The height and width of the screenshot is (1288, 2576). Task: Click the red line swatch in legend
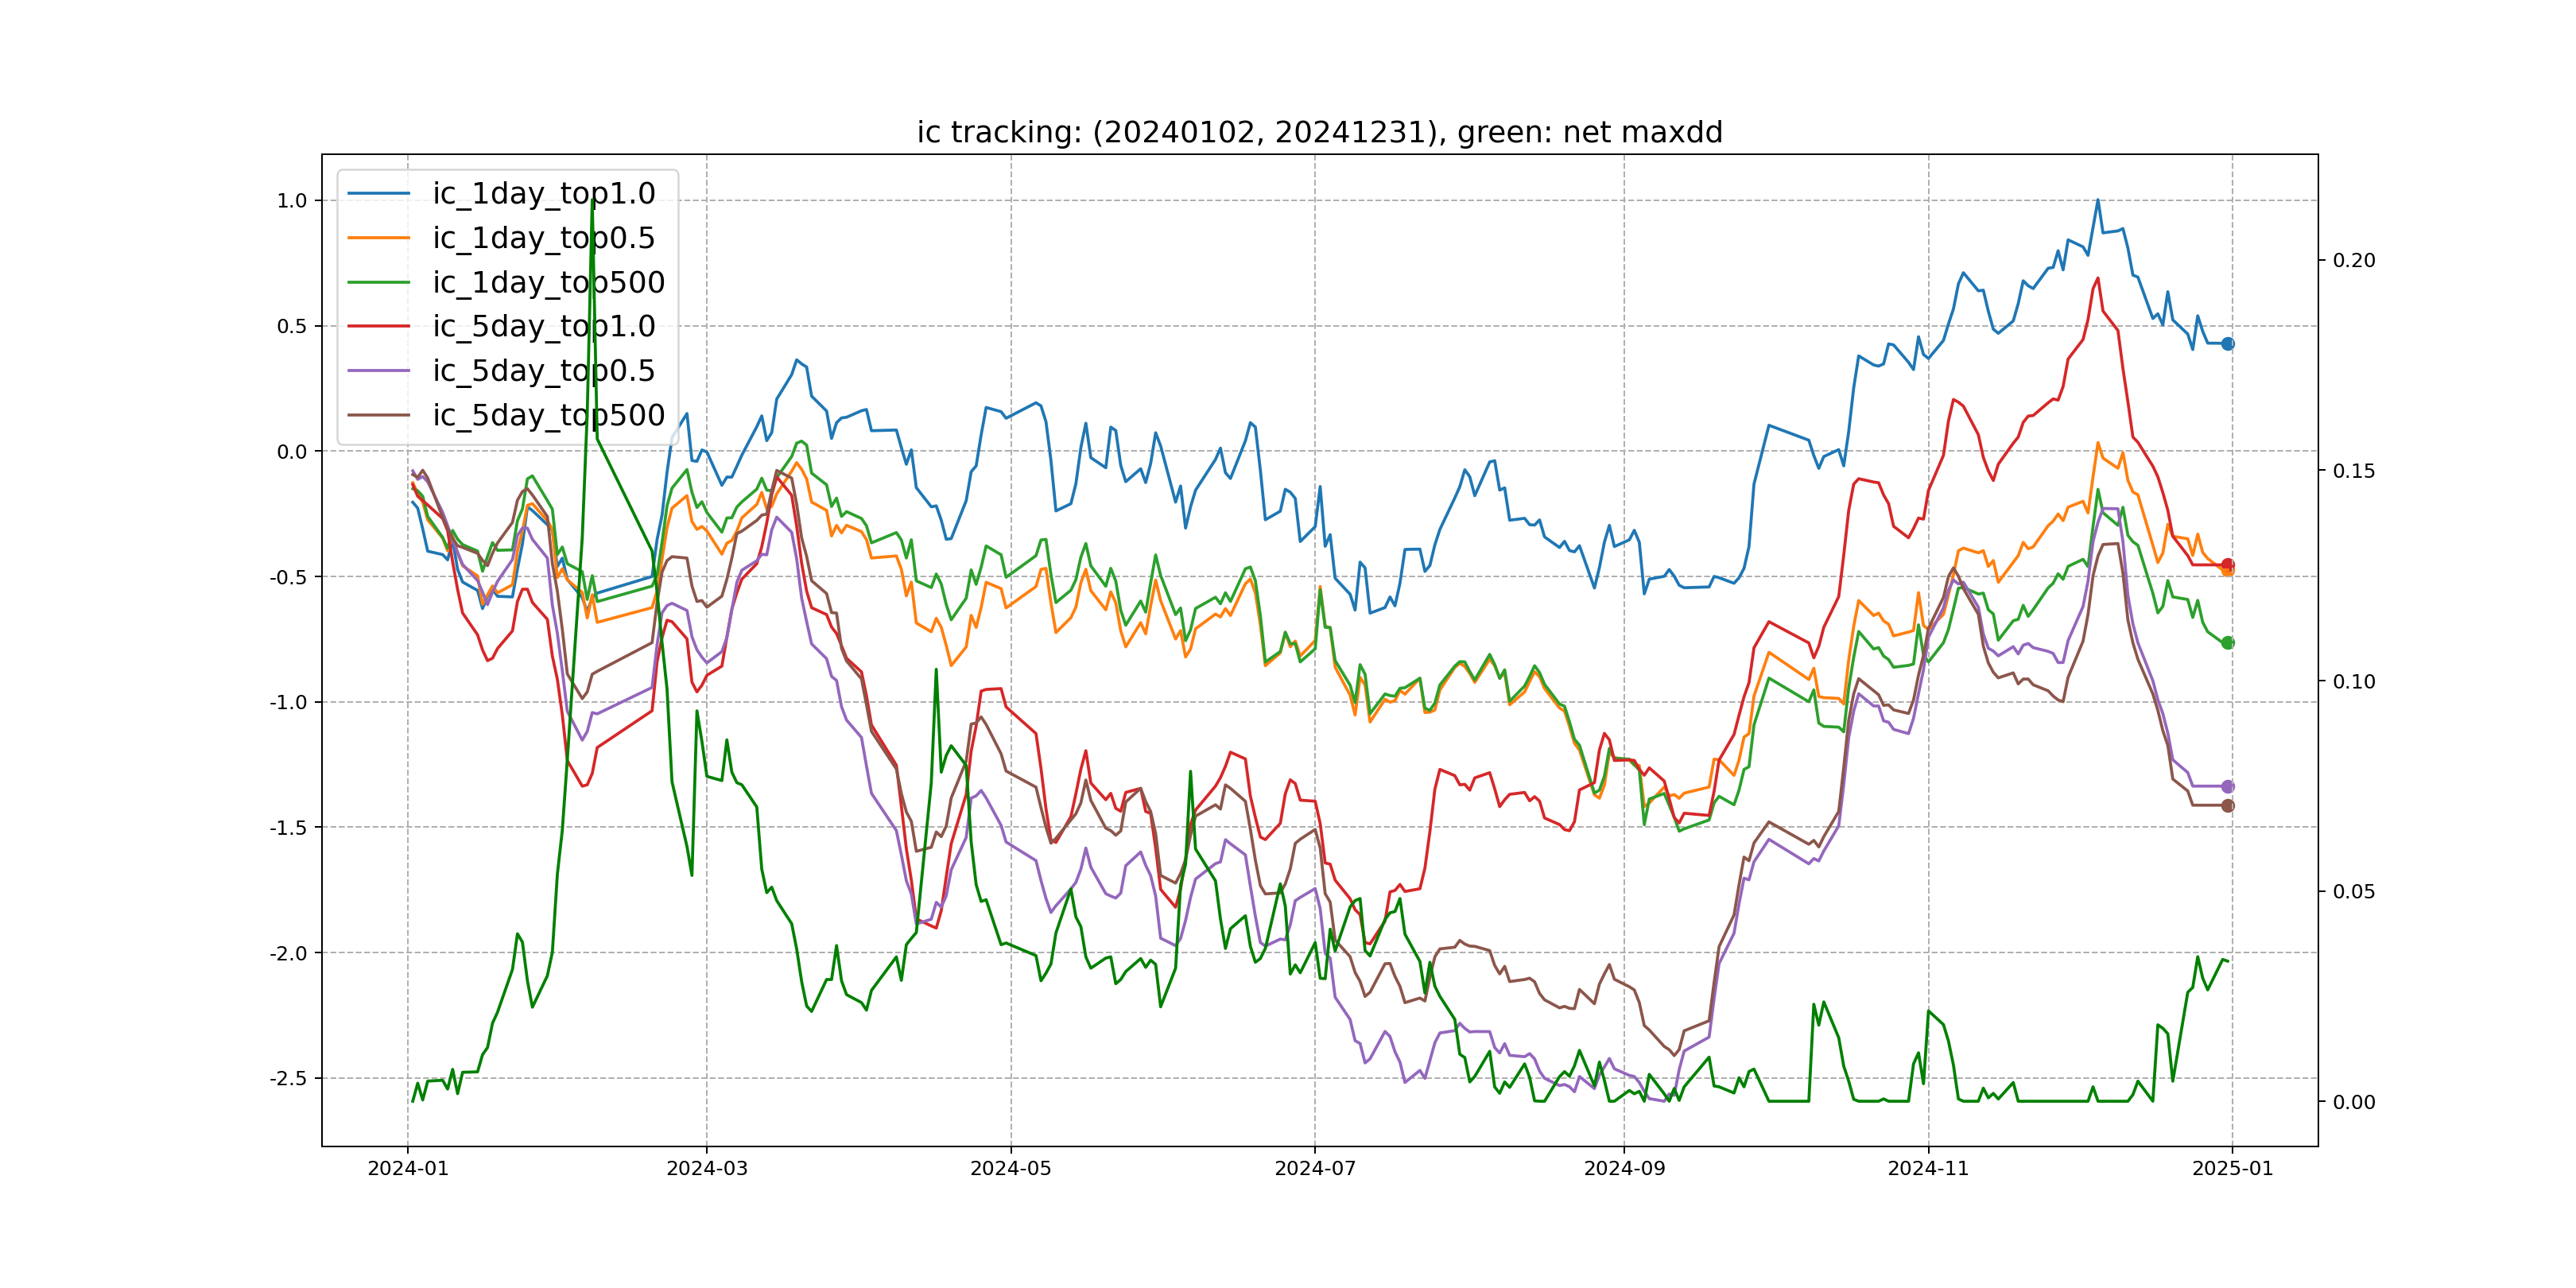coord(378,326)
